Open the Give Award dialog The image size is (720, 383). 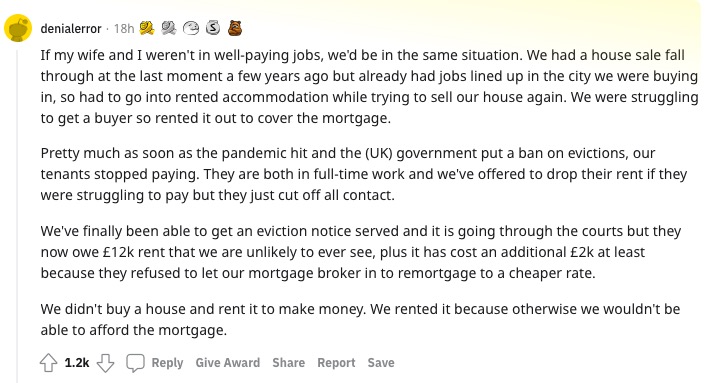(228, 363)
